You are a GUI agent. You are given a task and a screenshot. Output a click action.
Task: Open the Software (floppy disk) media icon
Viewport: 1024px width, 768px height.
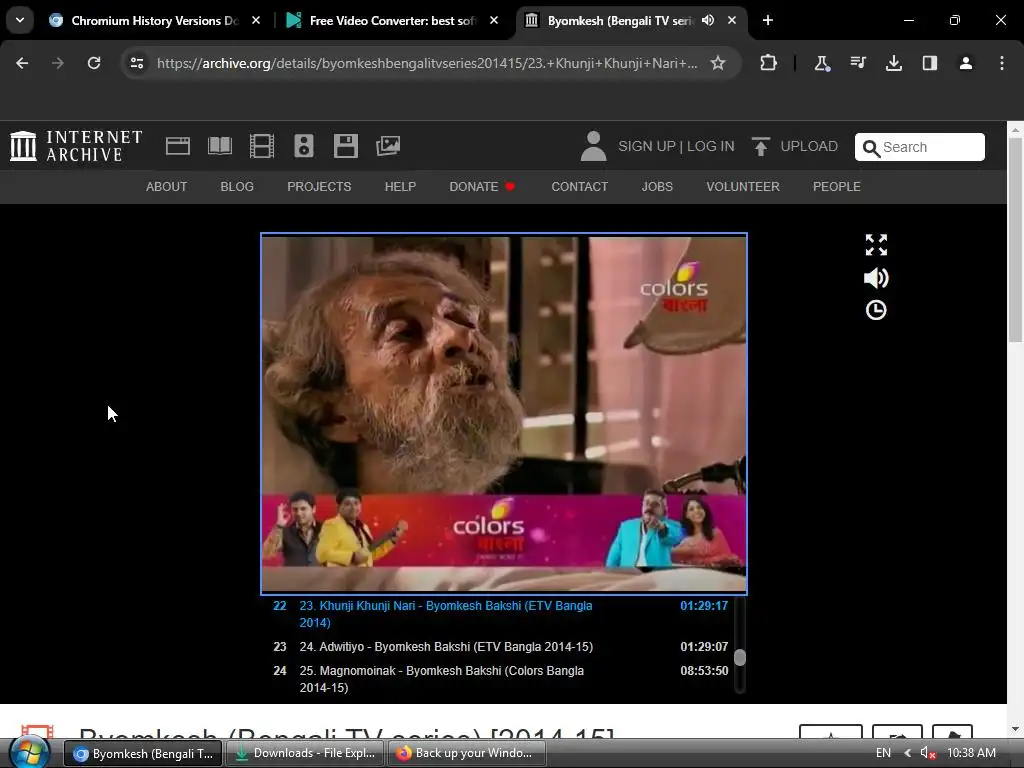tap(345, 146)
